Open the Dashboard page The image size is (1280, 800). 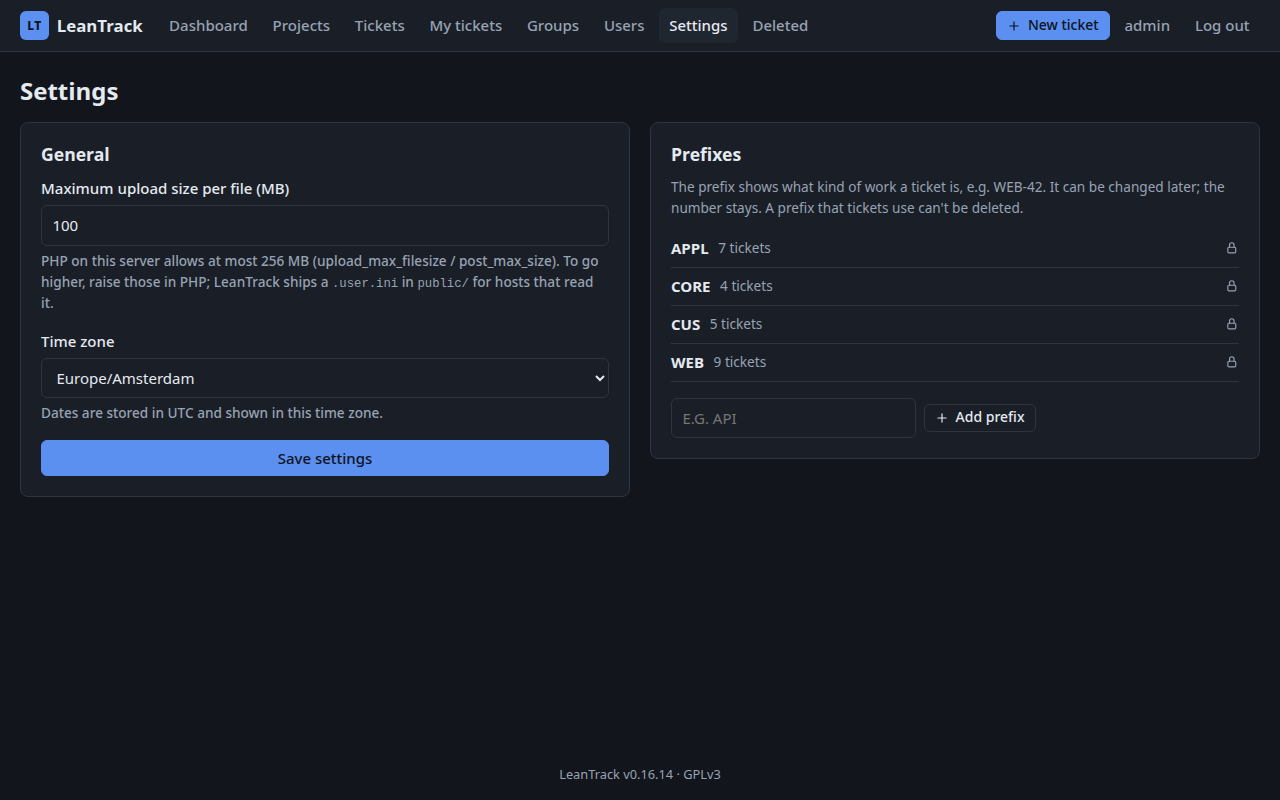click(208, 26)
